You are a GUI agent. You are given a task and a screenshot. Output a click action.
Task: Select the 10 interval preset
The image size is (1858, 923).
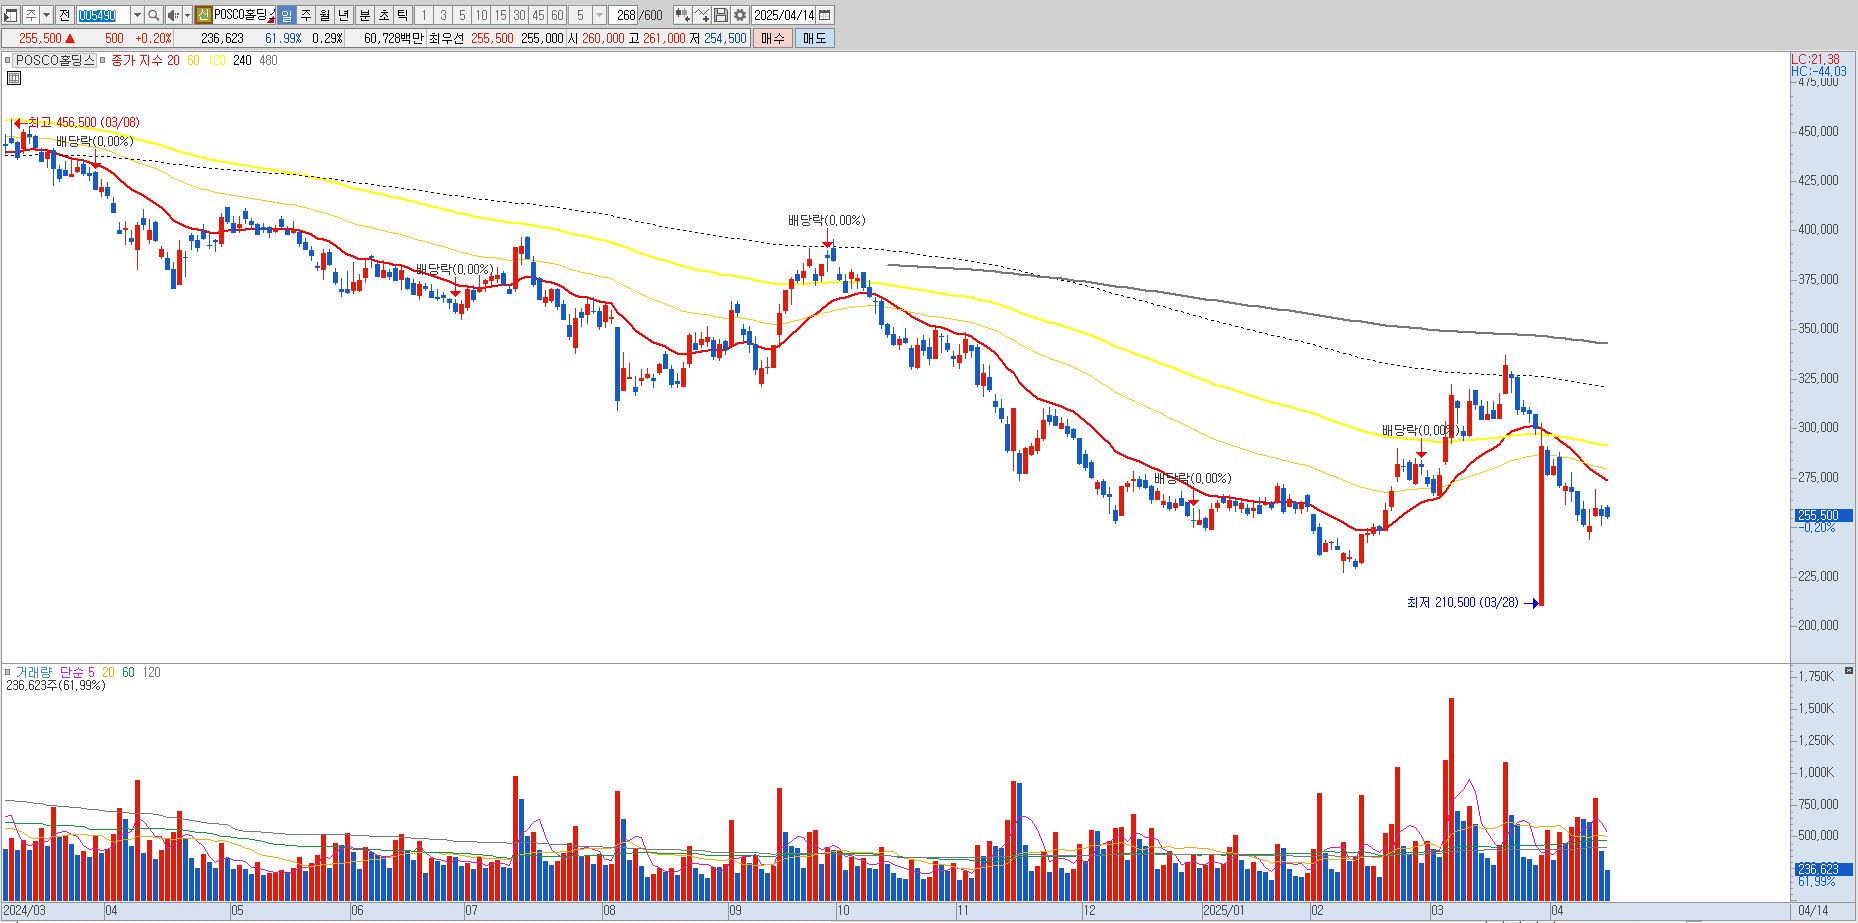[x=481, y=15]
